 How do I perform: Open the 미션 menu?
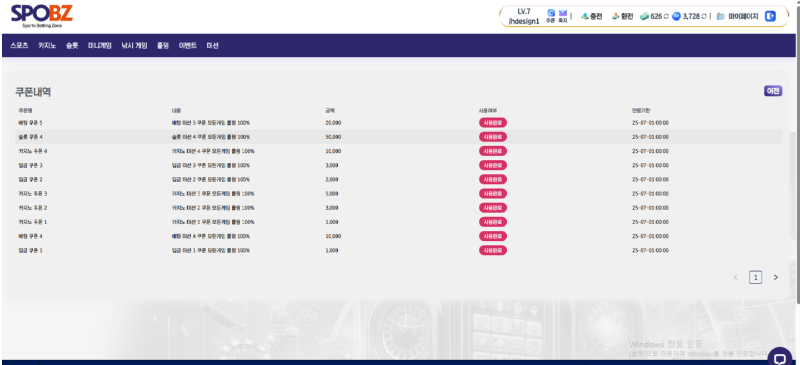[x=212, y=45]
